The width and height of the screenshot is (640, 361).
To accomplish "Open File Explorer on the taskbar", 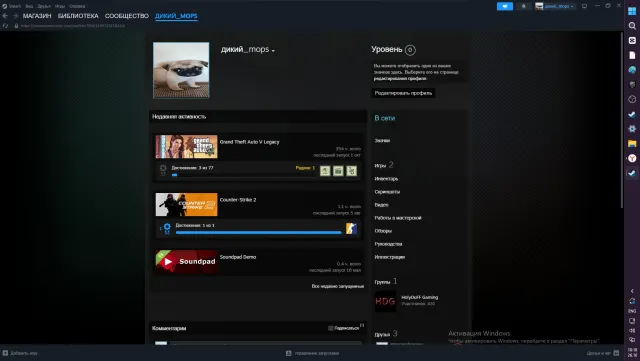I will 632,143.
